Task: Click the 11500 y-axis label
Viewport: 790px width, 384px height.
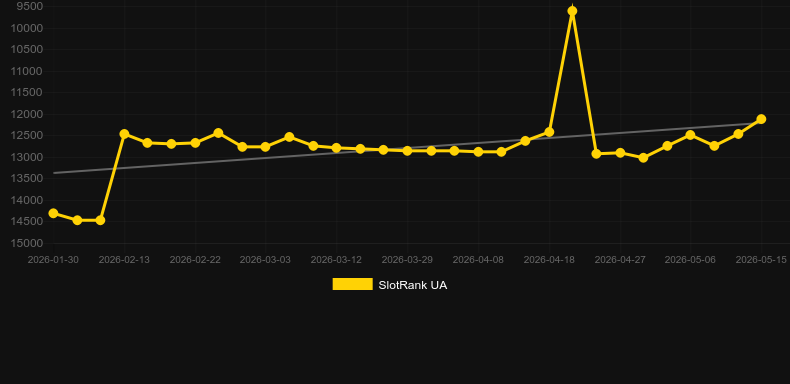Action: point(27,93)
